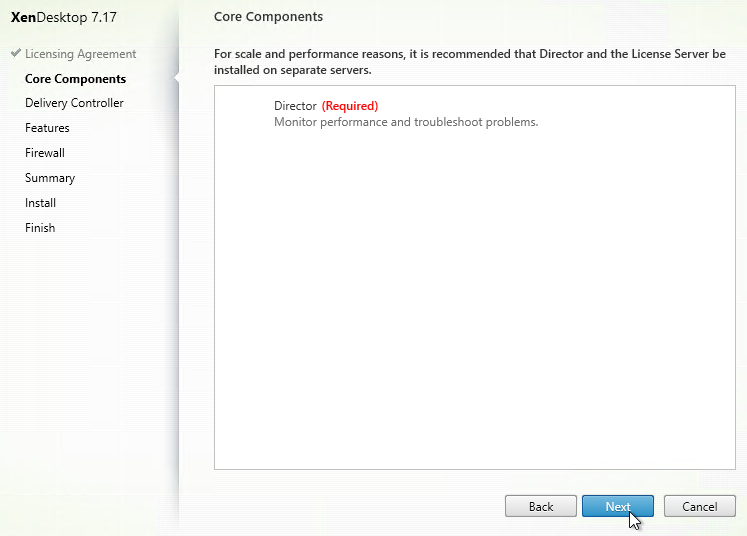Click the Licensing Agreement checkmark icon
Image resolution: width=747 pixels, height=536 pixels.
pos(16,53)
